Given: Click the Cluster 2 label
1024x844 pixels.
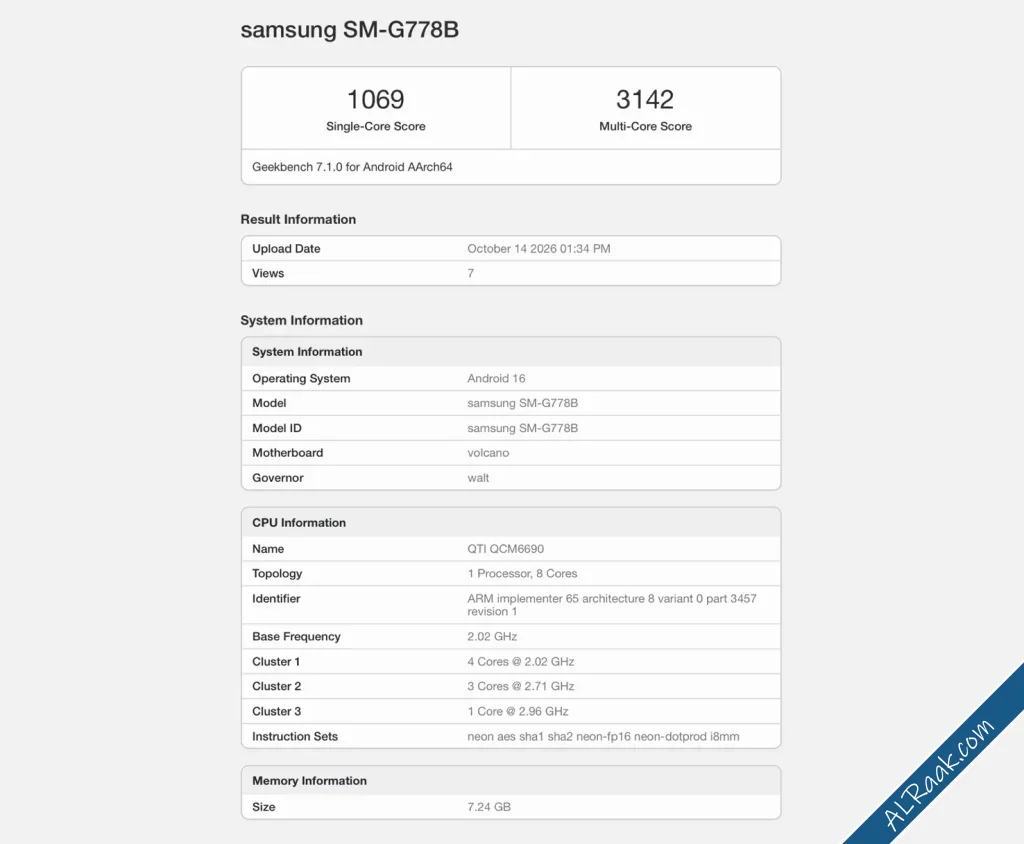Looking at the screenshot, I should click(276, 687).
